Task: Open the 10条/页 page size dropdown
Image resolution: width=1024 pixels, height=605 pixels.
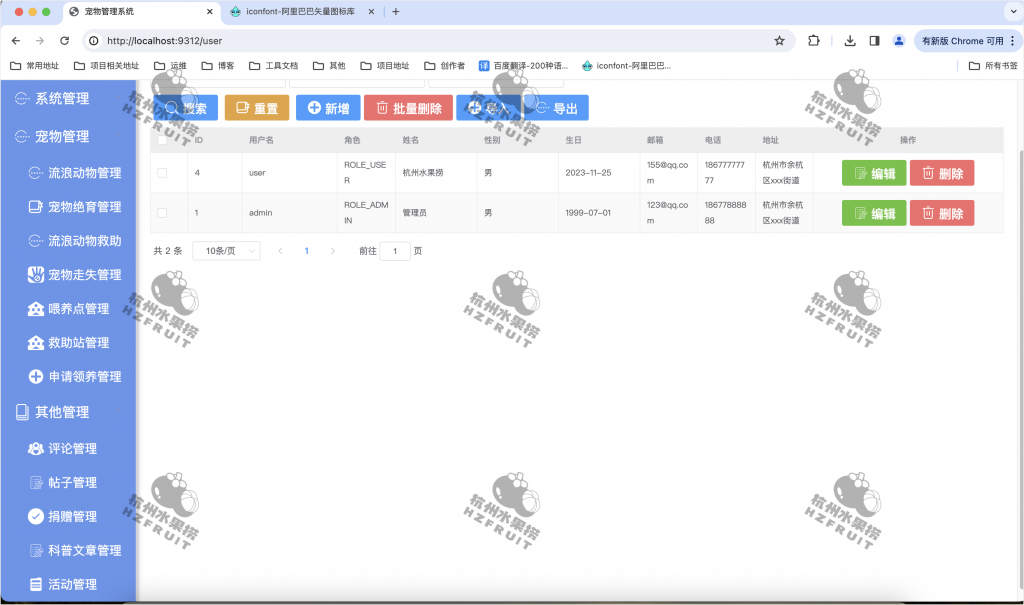Action: pyautogui.click(x=227, y=251)
